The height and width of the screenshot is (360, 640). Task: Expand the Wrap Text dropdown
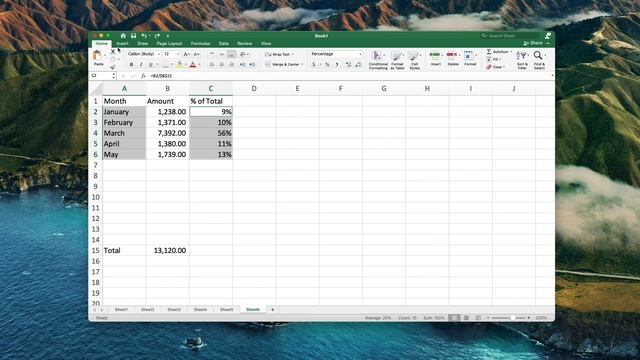293,54
